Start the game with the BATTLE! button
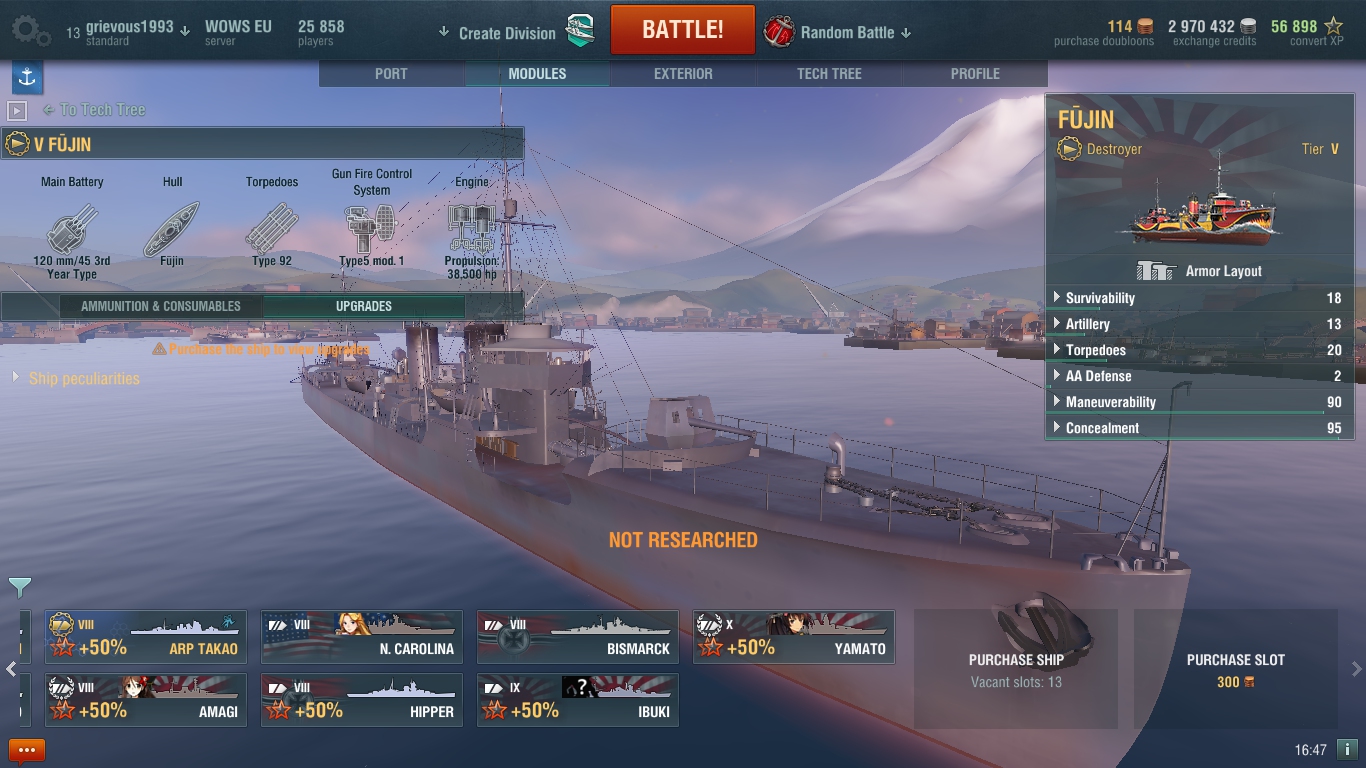Viewport: 1366px width, 768px height. pos(683,30)
